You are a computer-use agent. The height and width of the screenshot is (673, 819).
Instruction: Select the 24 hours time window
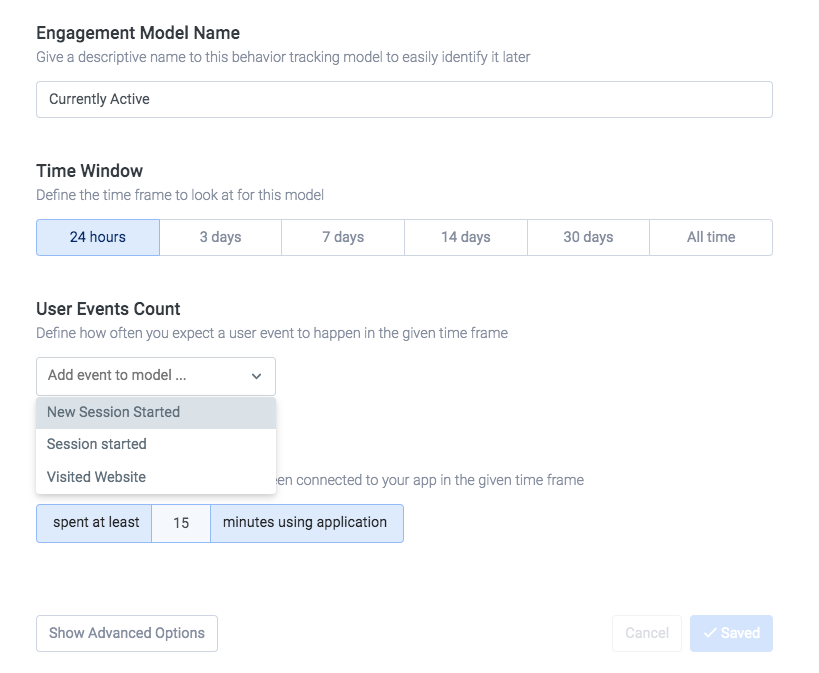(x=98, y=237)
